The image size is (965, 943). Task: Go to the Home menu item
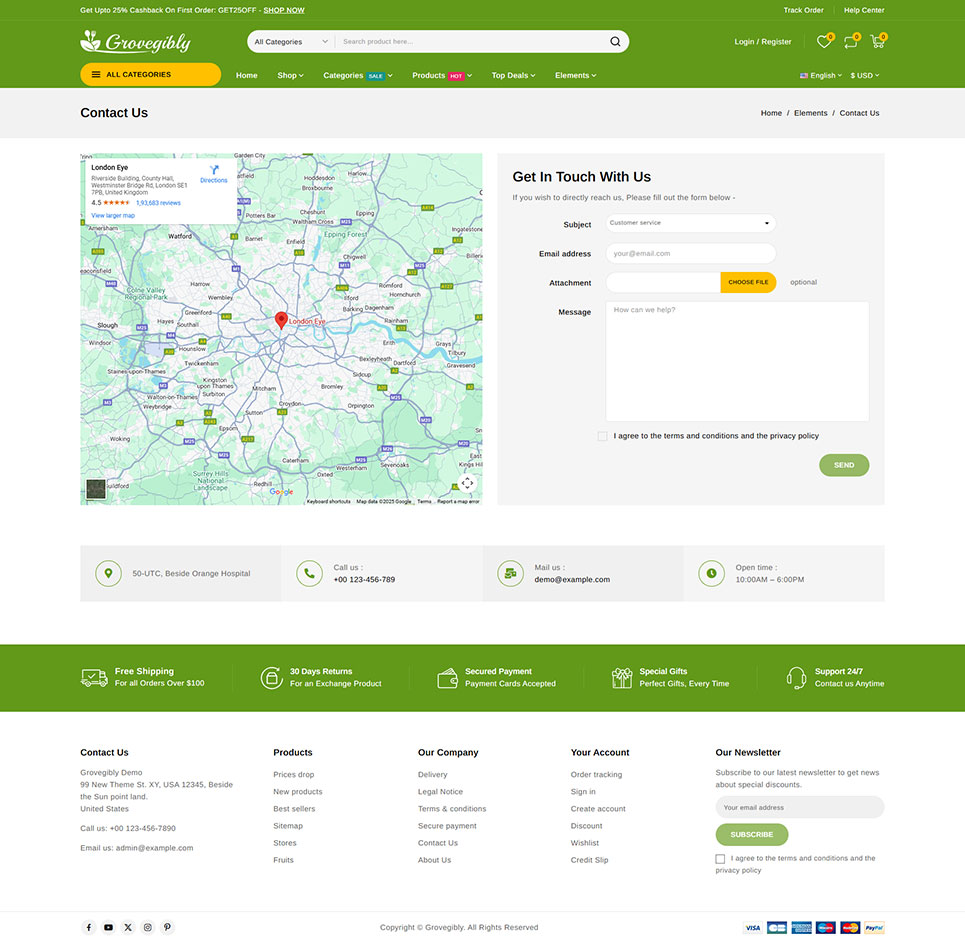(x=246, y=75)
